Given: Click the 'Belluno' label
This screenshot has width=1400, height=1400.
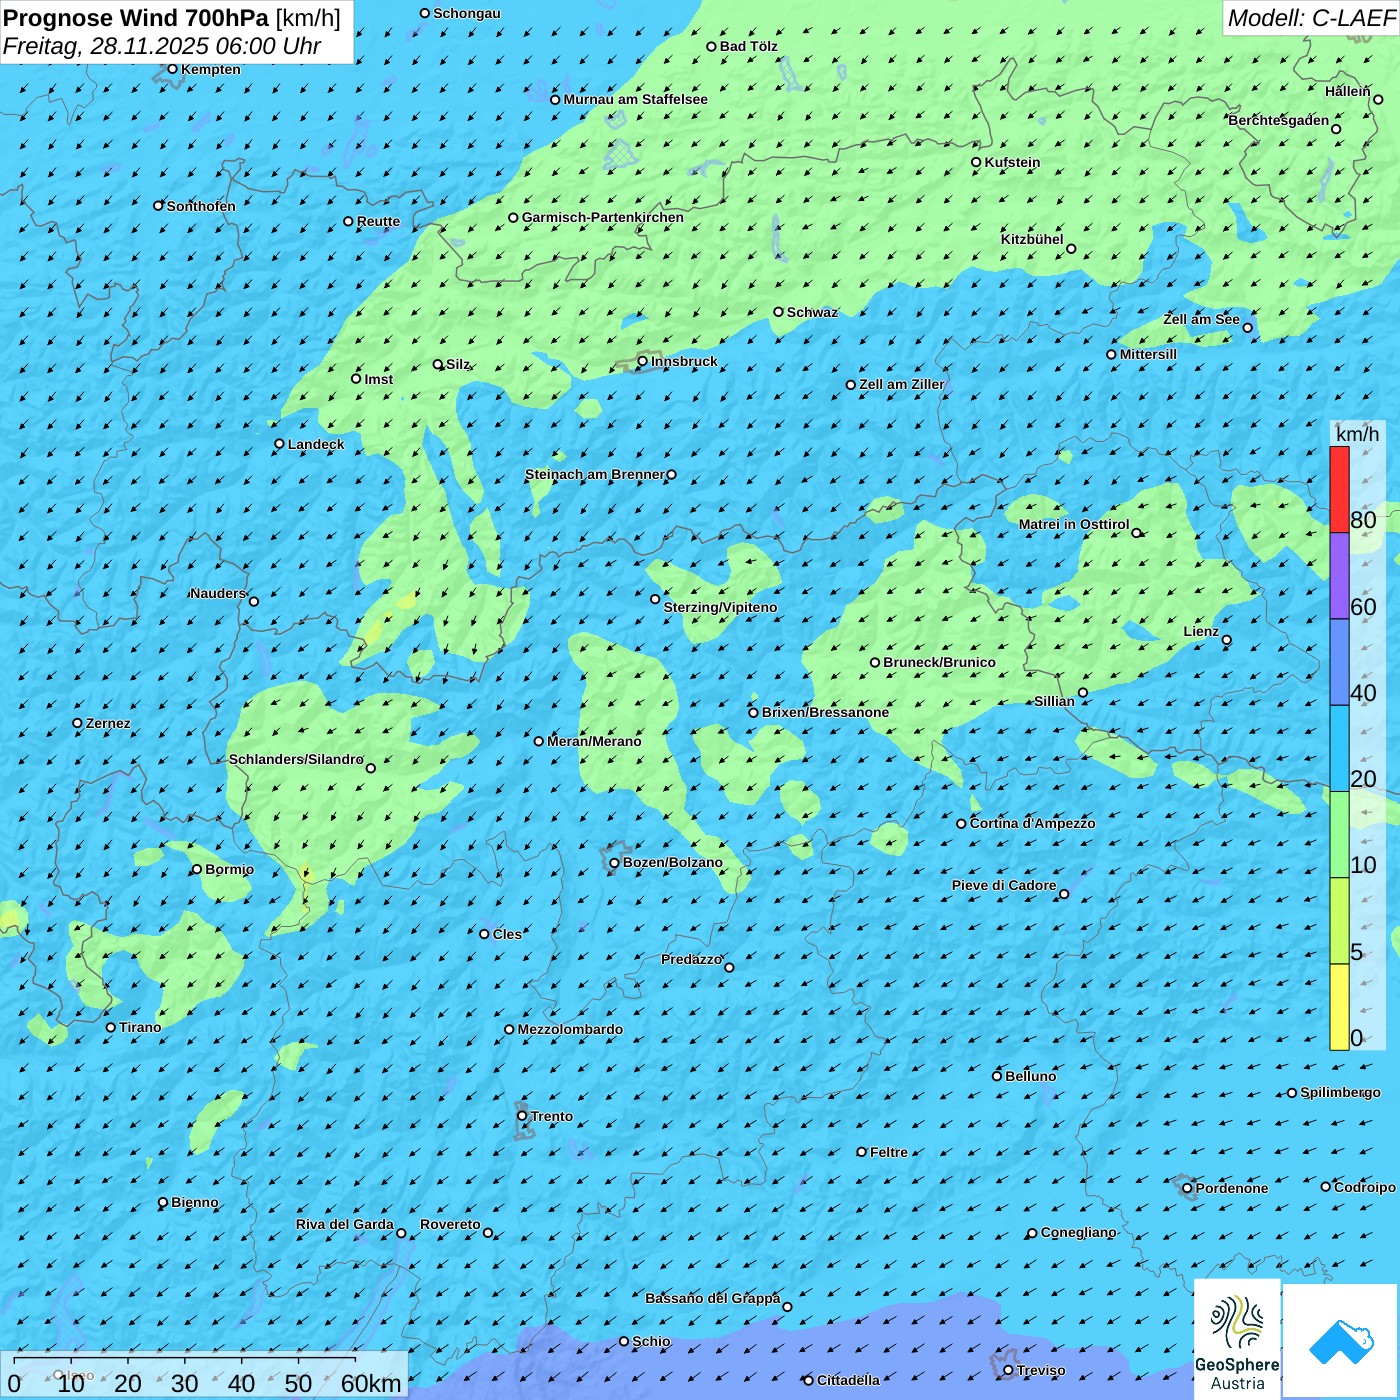Looking at the screenshot, I should pyautogui.click(x=1030, y=1076).
